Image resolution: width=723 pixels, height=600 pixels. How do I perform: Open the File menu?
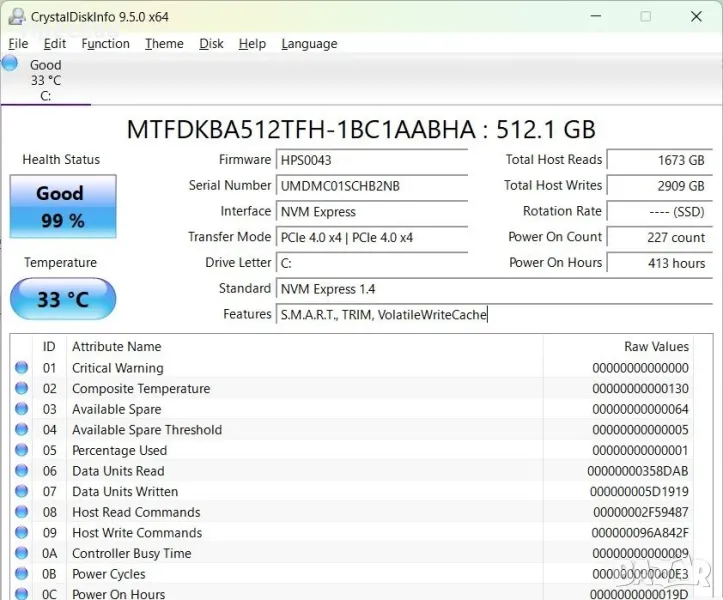click(x=18, y=44)
